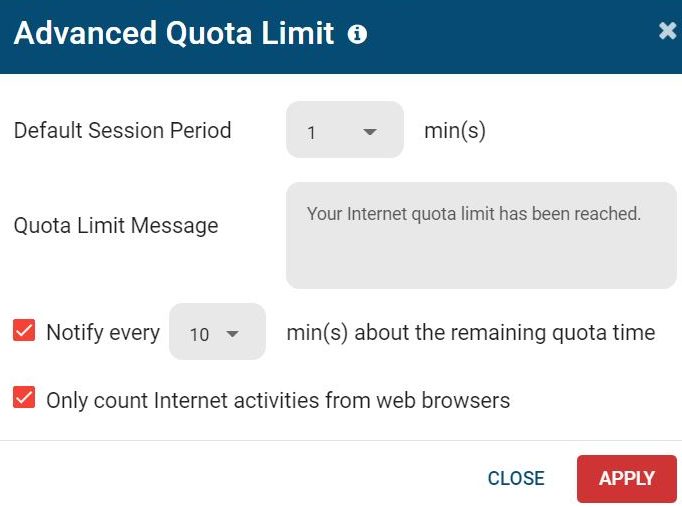
Task: Close the dialog using the X icon
Action: [667, 31]
